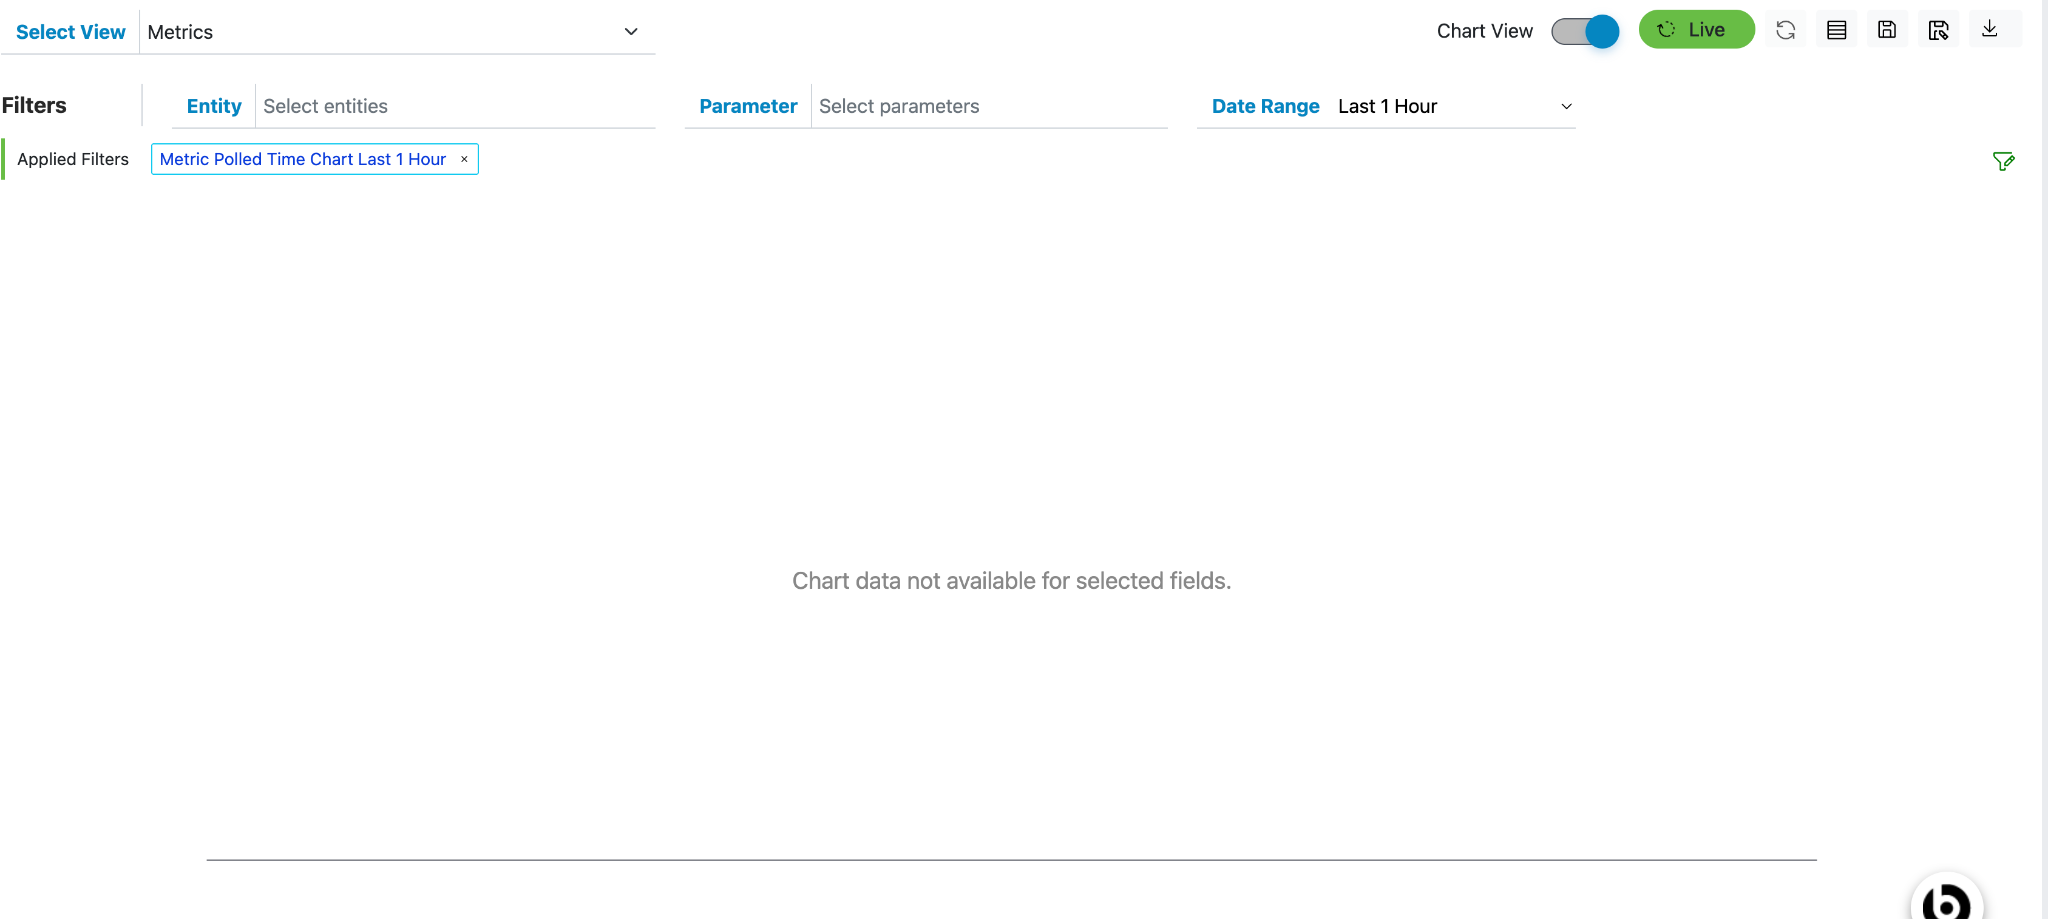This screenshot has height=919, width=2048.
Task: Click the refresh data icon
Action: (1785, 30)
